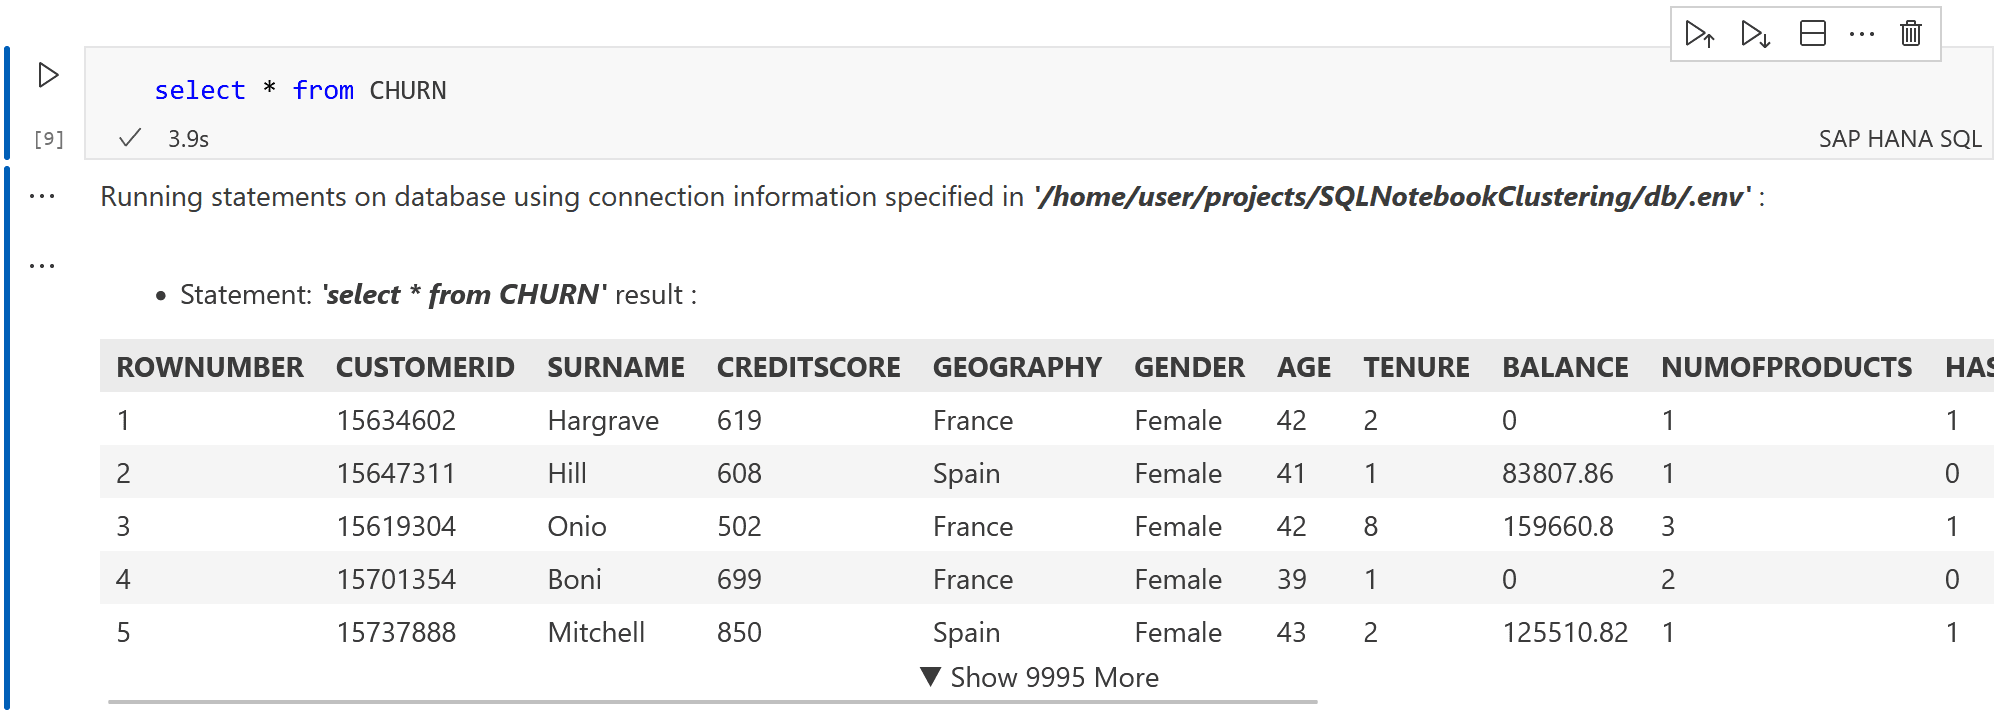
Task: Run the select from CHURN cell
Action: click(48, 75)
